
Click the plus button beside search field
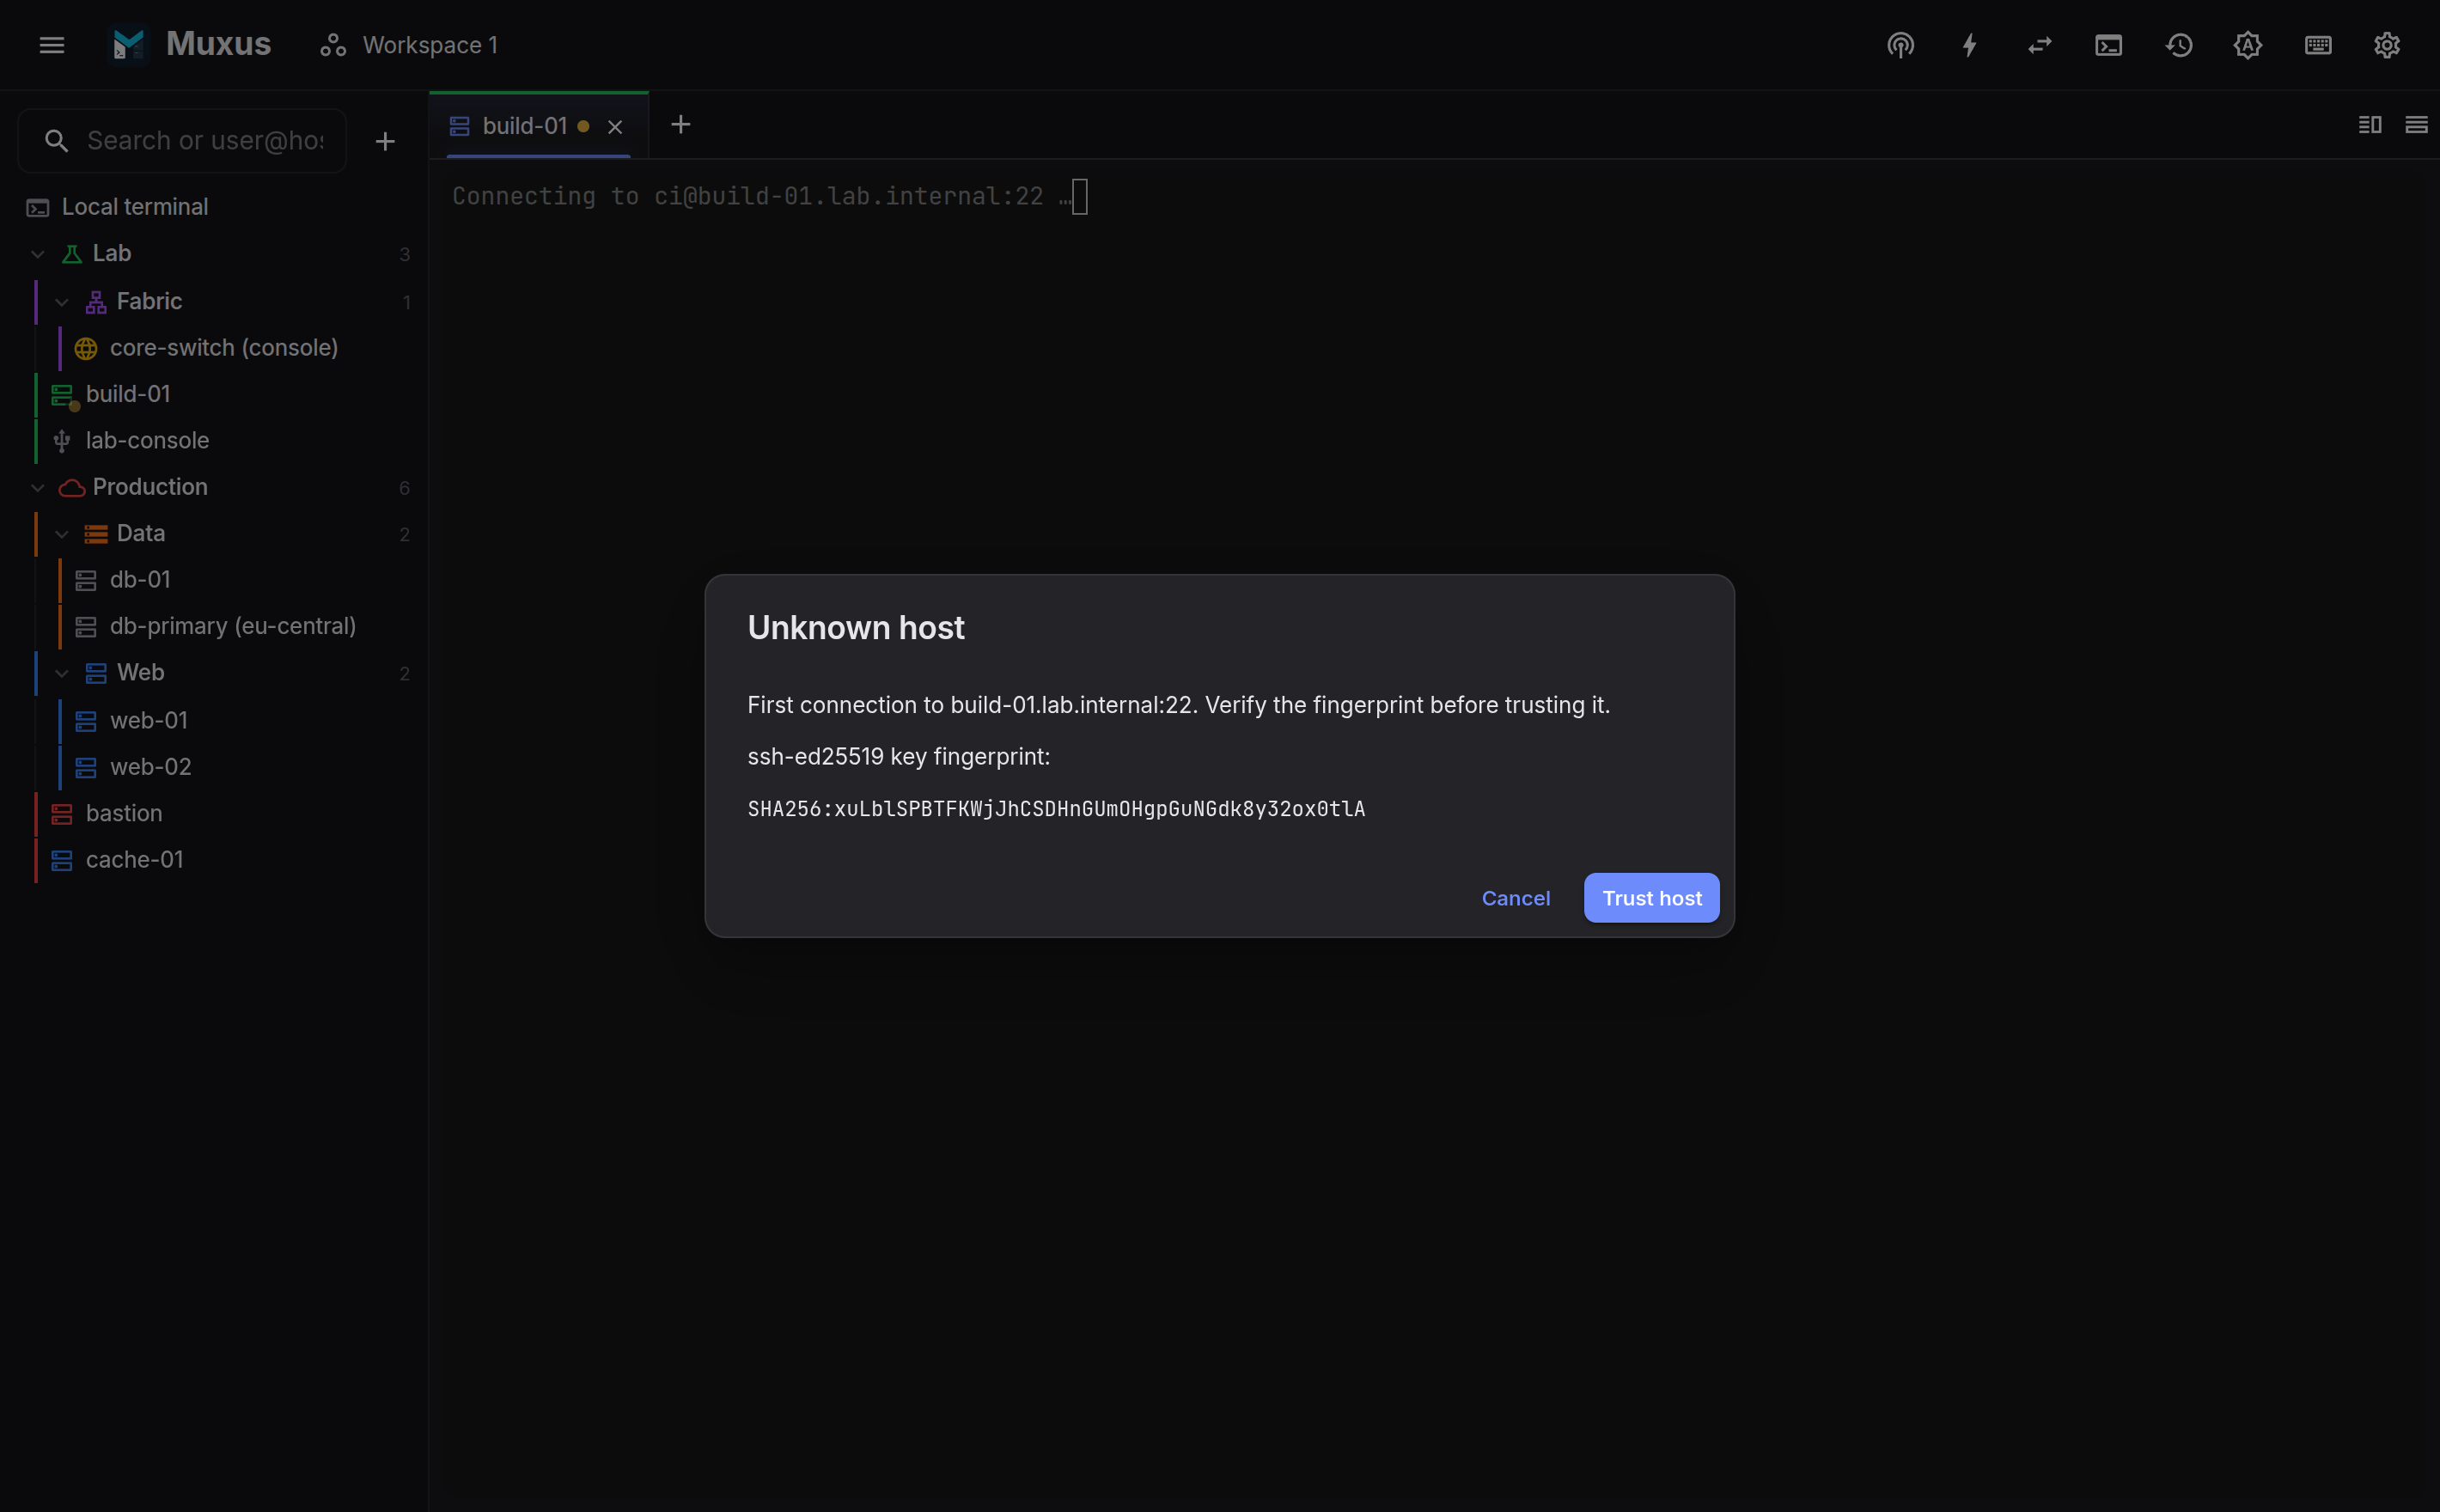(x=385, y=142)
